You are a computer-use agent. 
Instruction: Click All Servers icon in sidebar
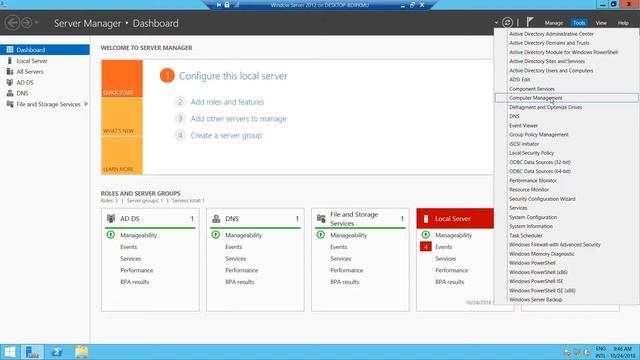pyautogui.click(x=10, y=71)
